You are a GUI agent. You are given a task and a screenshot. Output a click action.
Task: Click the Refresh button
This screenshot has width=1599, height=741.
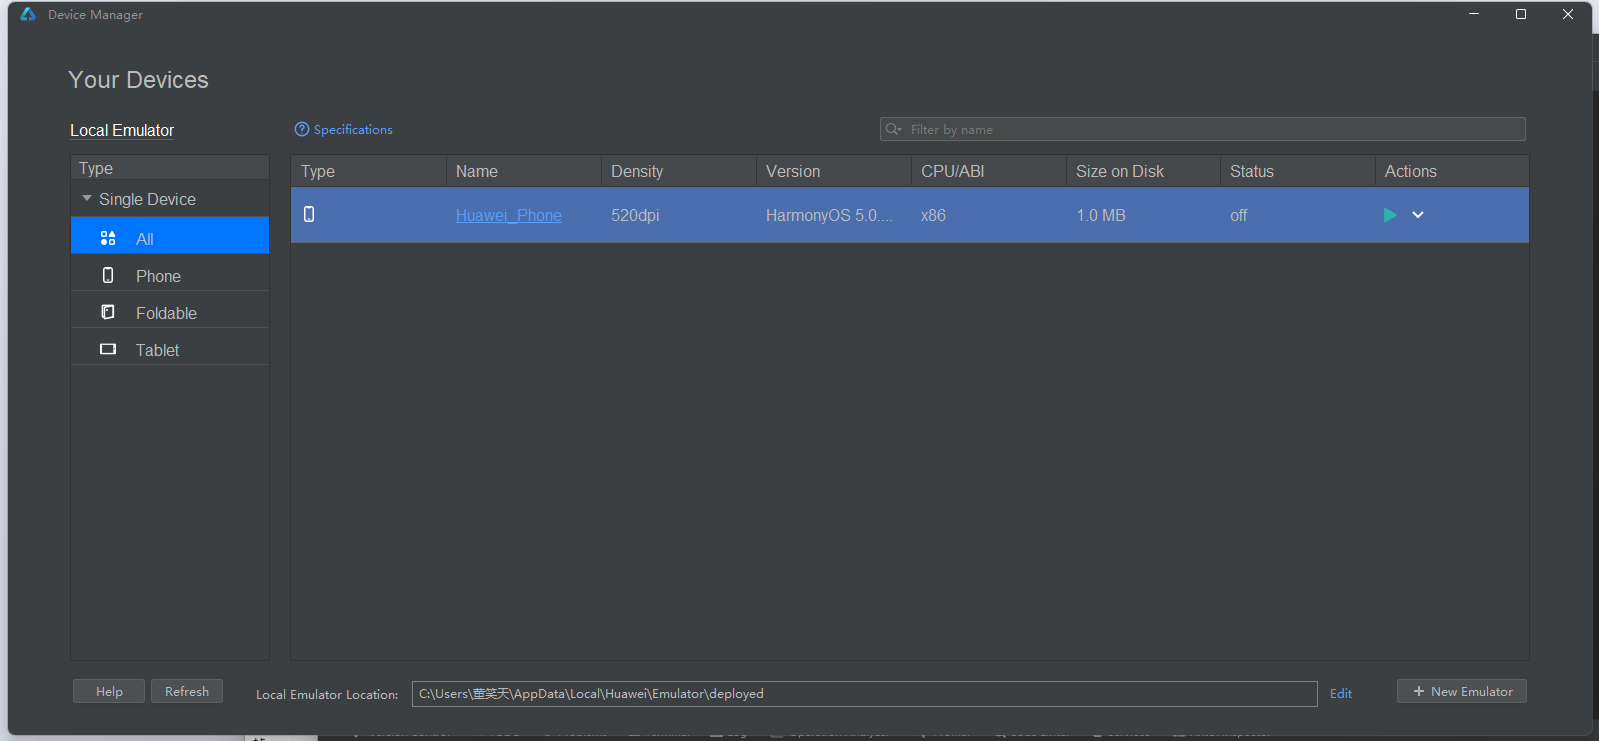[x=187, y=691]
